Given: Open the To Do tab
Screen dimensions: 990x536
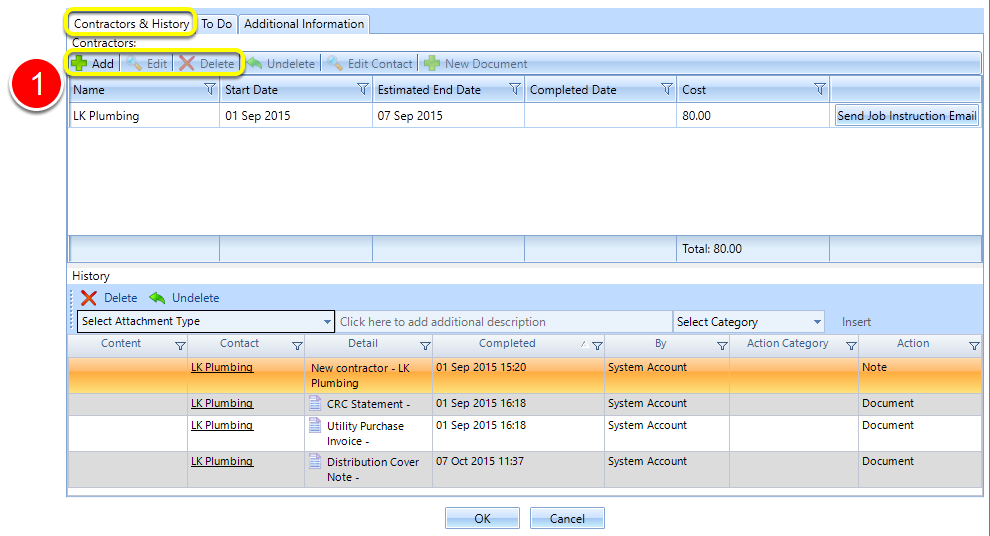Looking at the screenshot, I should tap(217, 23).
